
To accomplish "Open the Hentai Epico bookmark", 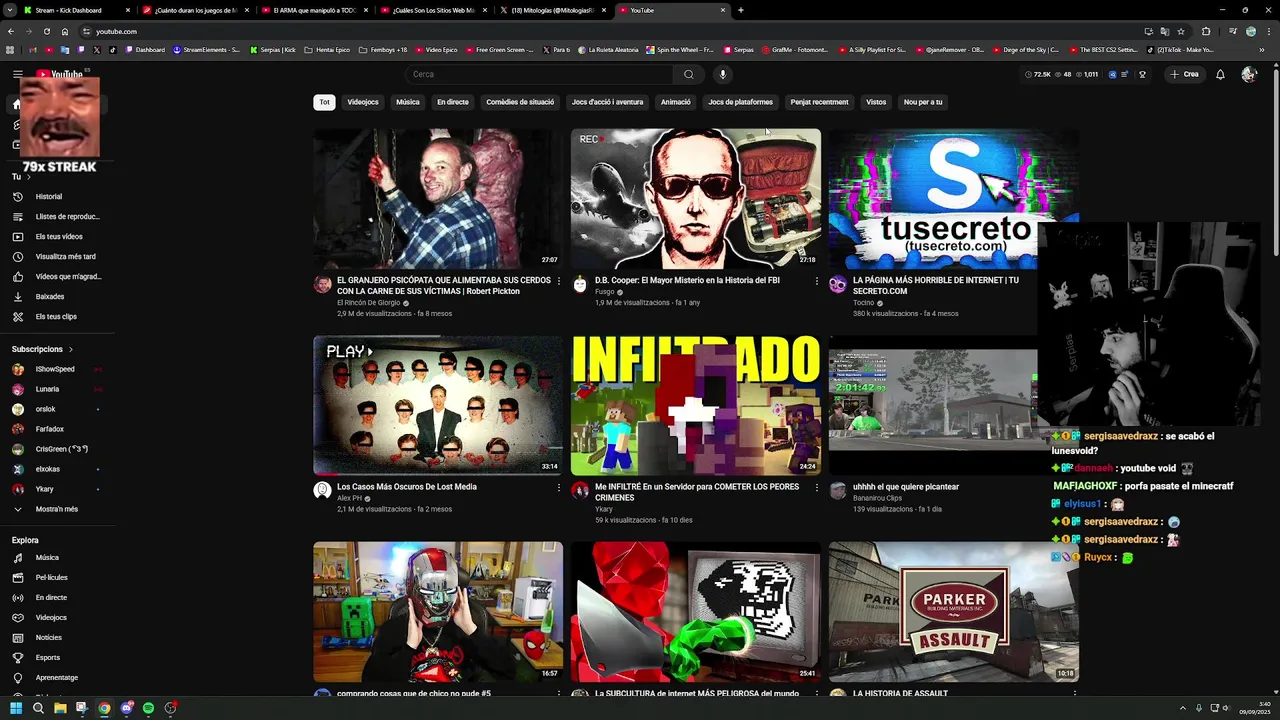I will [x=327, y=49].
